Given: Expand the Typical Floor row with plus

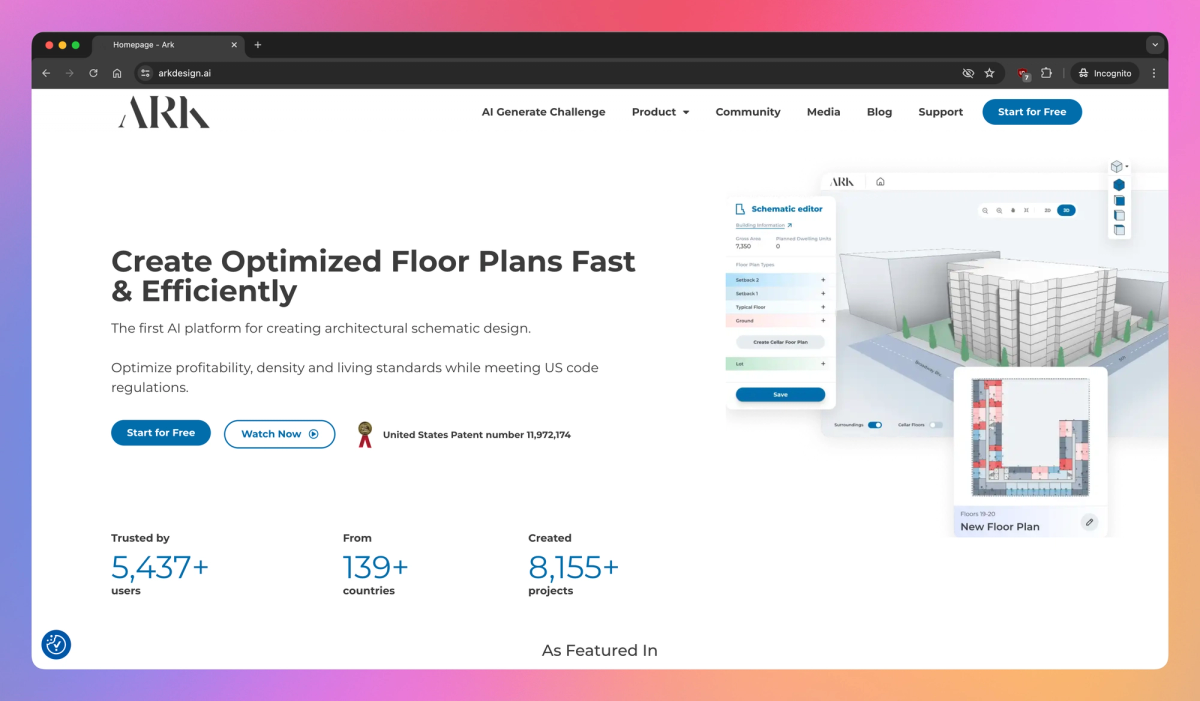Looking at the screenshot, I should tap(823, 307).
